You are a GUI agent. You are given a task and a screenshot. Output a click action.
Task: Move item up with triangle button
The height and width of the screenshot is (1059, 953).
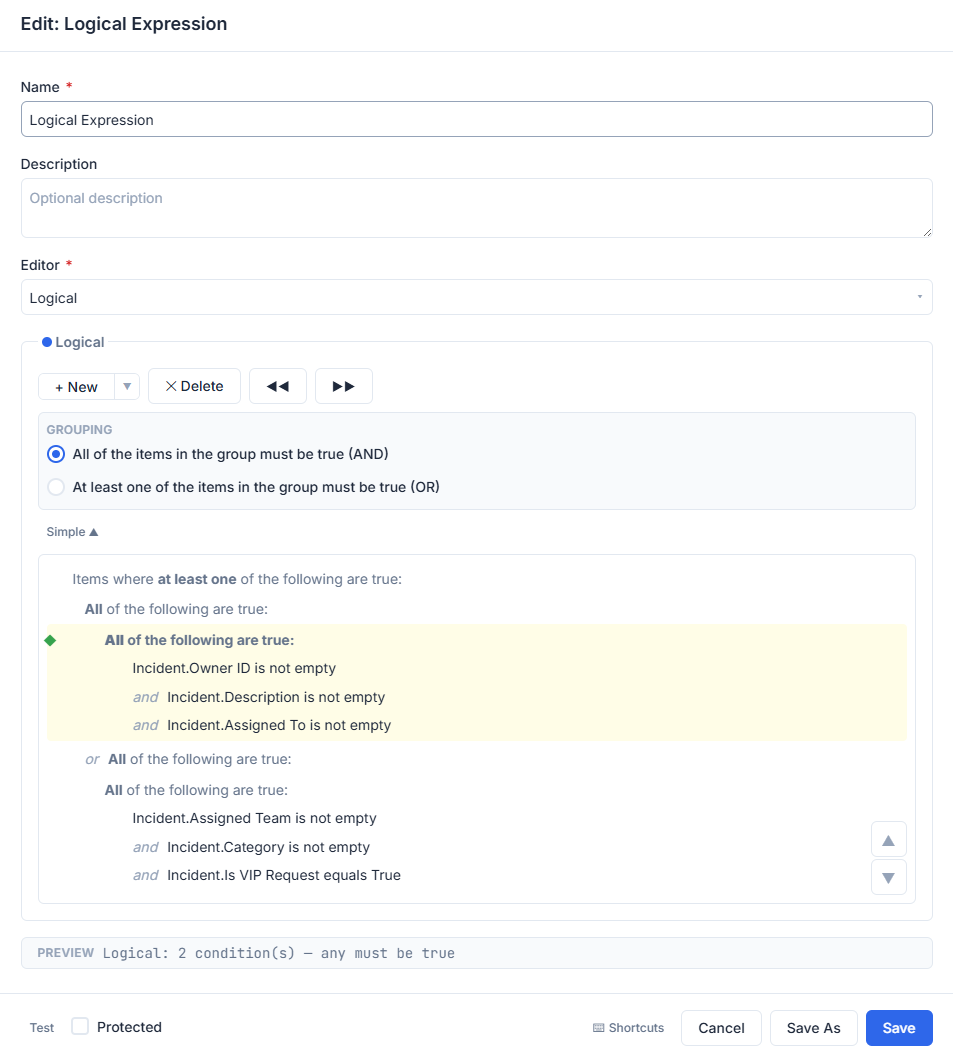click(x=889, y=840)
